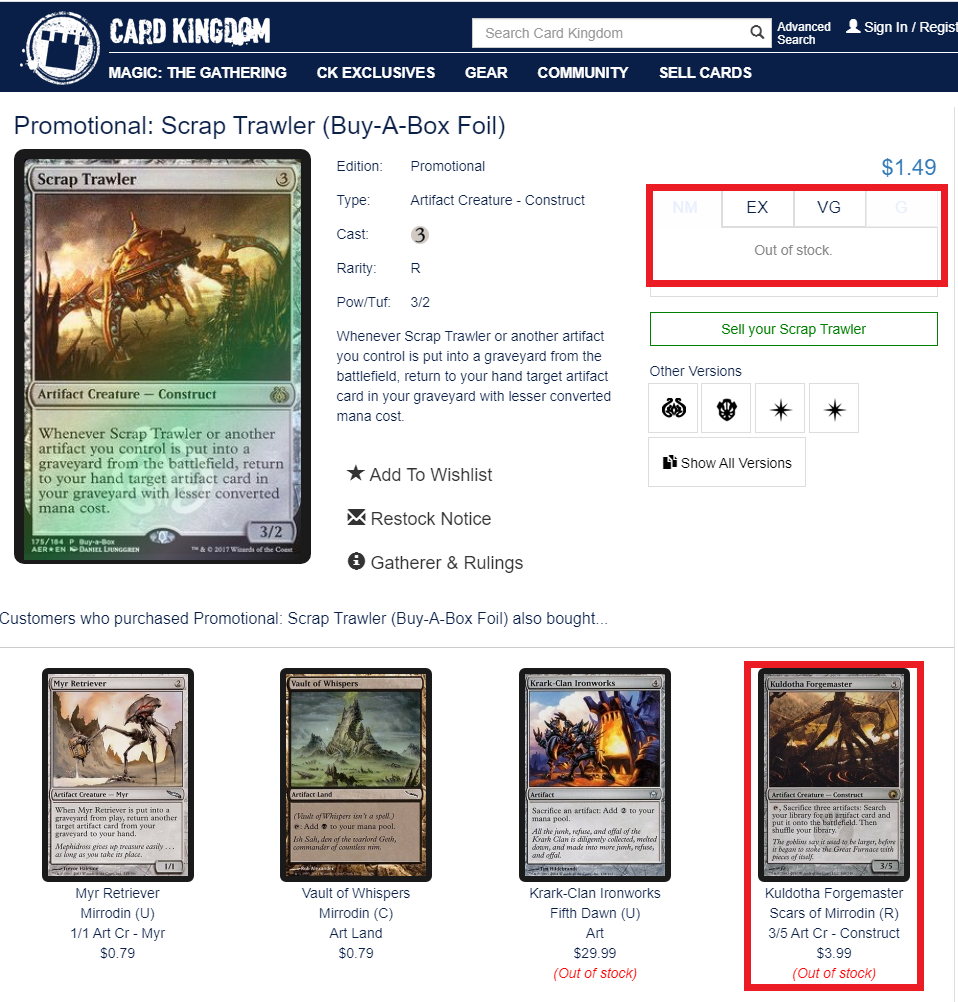
Task: Click the Promotional edition value
Action: click(x=447, y=166)
